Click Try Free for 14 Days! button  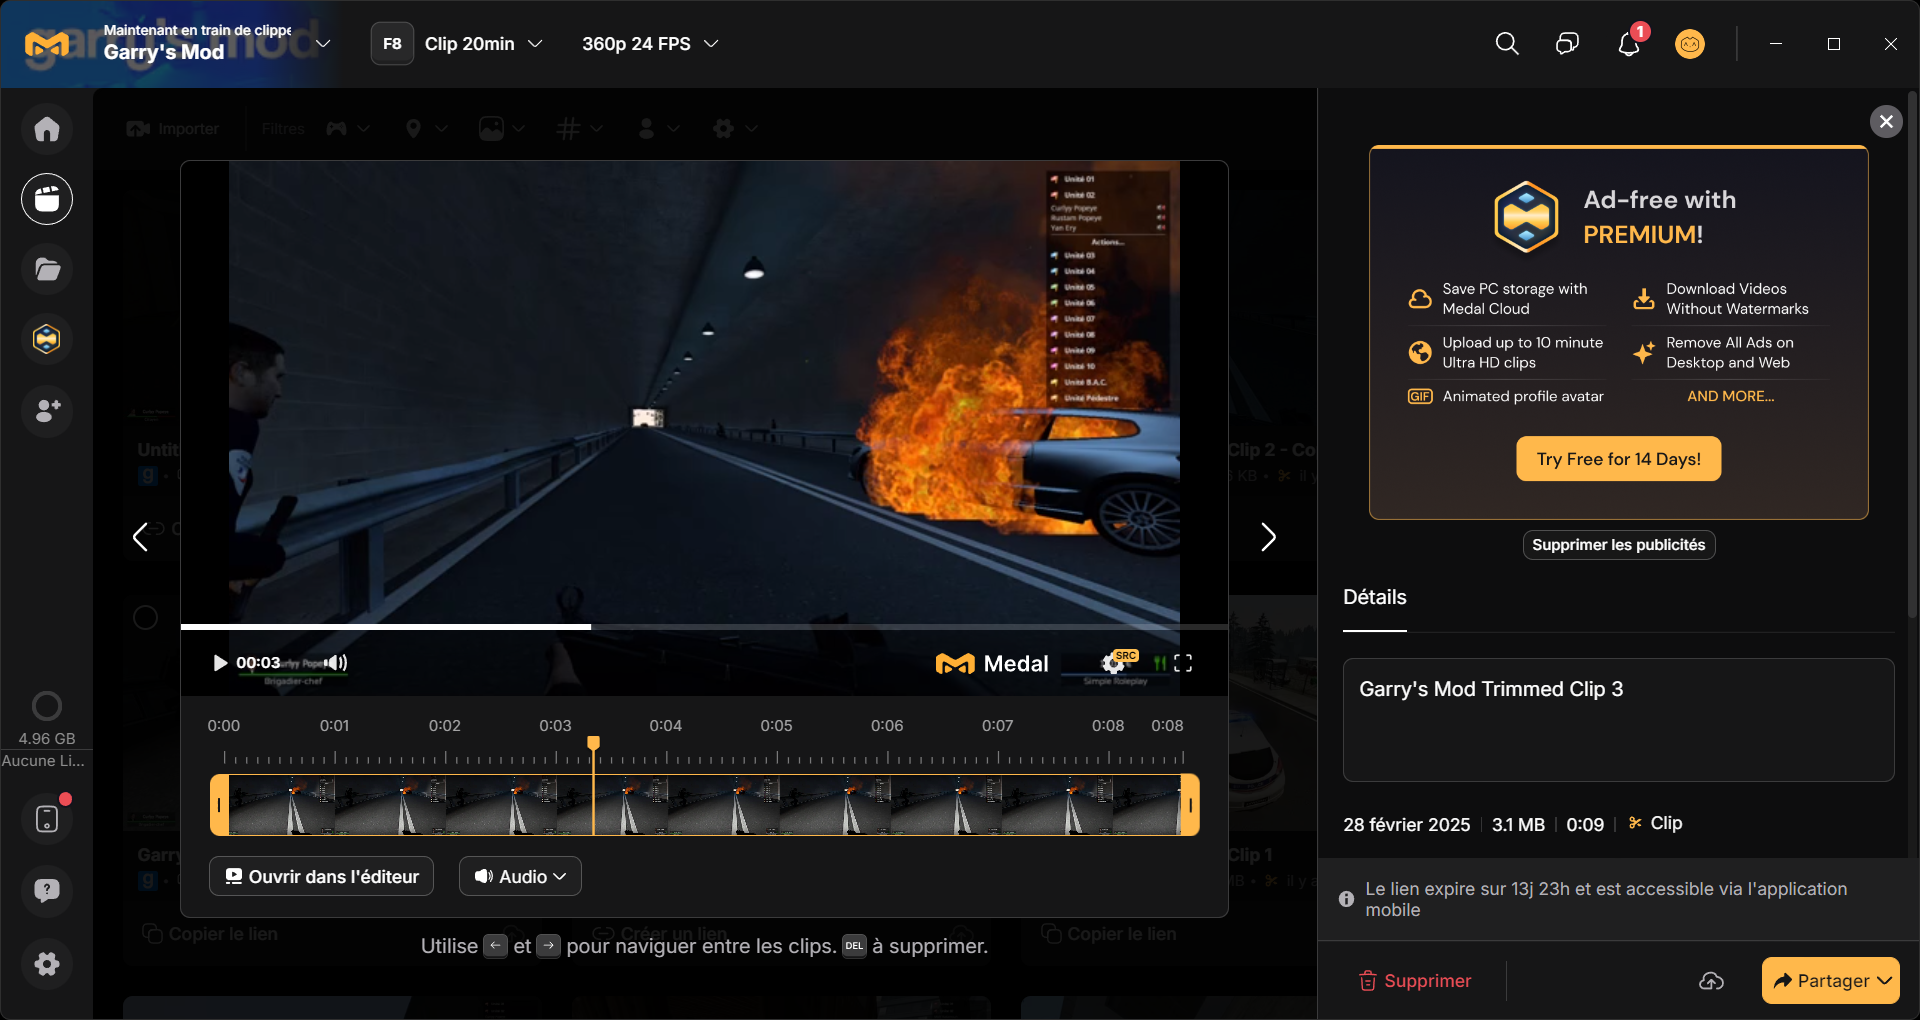click(x=1618, y=459)
